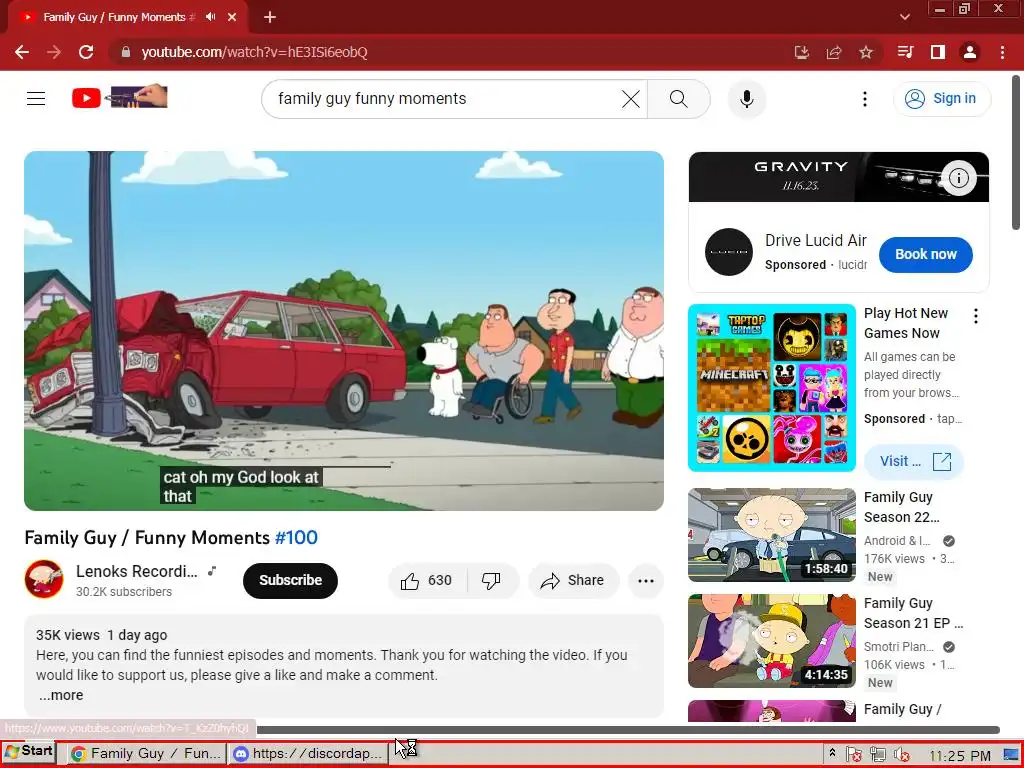This screenshot has width=1024, height=768.
Task: Click the security flag tray icon
Action: 853,755
